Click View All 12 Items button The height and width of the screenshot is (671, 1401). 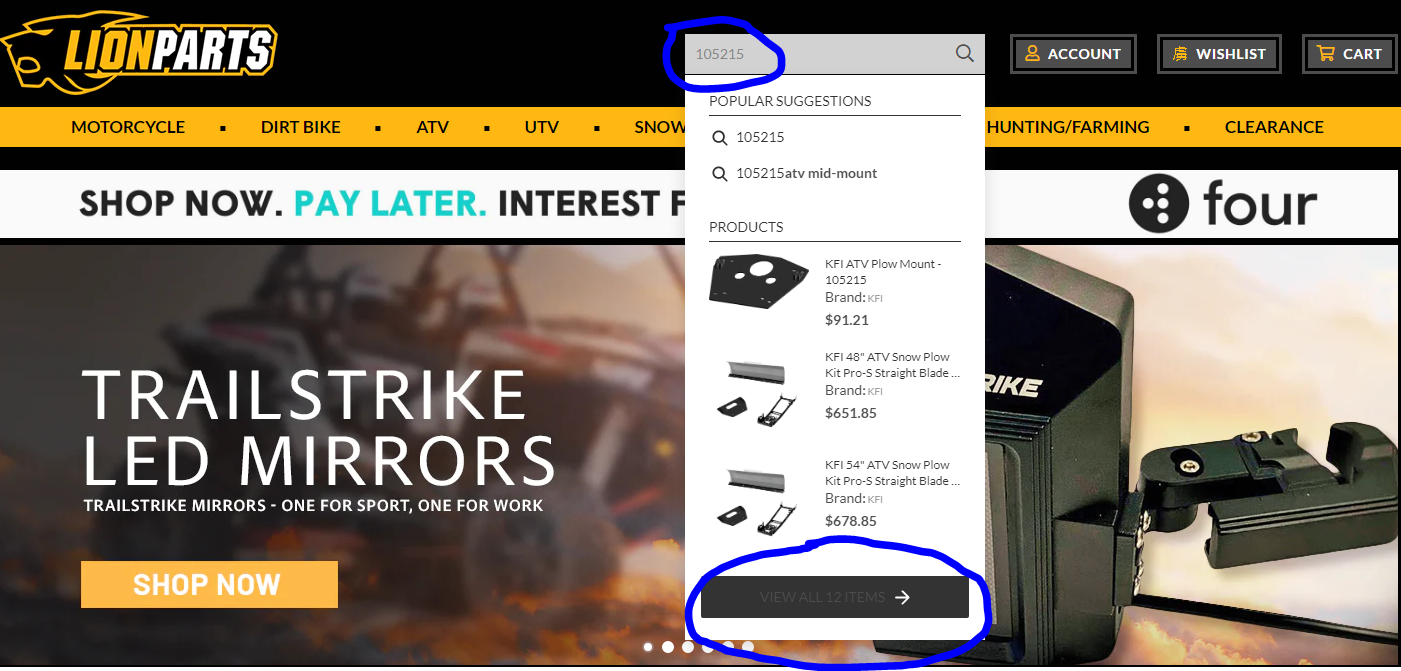click(835, 597)
